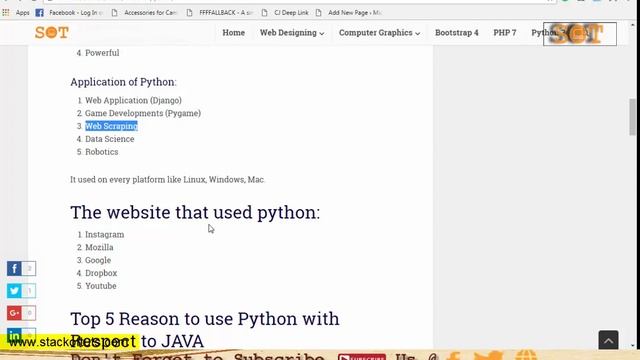This screenshot has width=640, height=360.
Task: Click the Game Developments (Pygame) list item
Action: 143,113
